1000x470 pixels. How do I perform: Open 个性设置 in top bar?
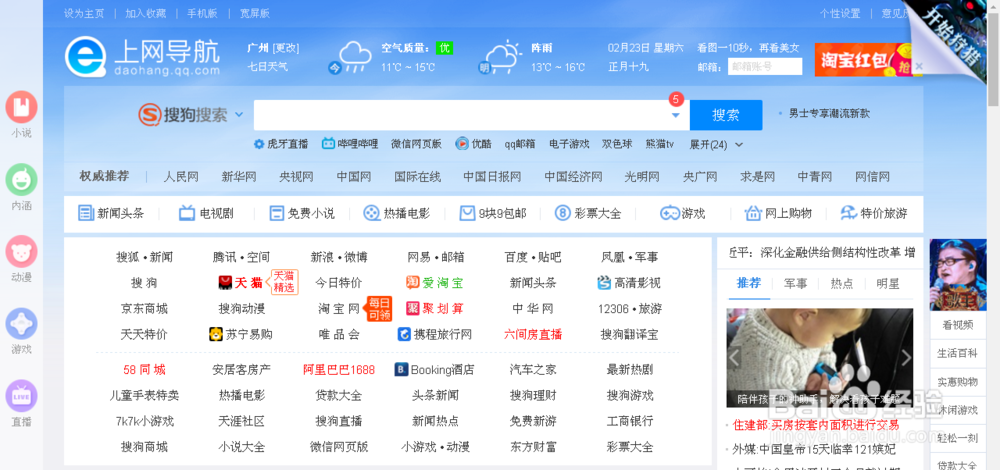click(x=840, y=13)
